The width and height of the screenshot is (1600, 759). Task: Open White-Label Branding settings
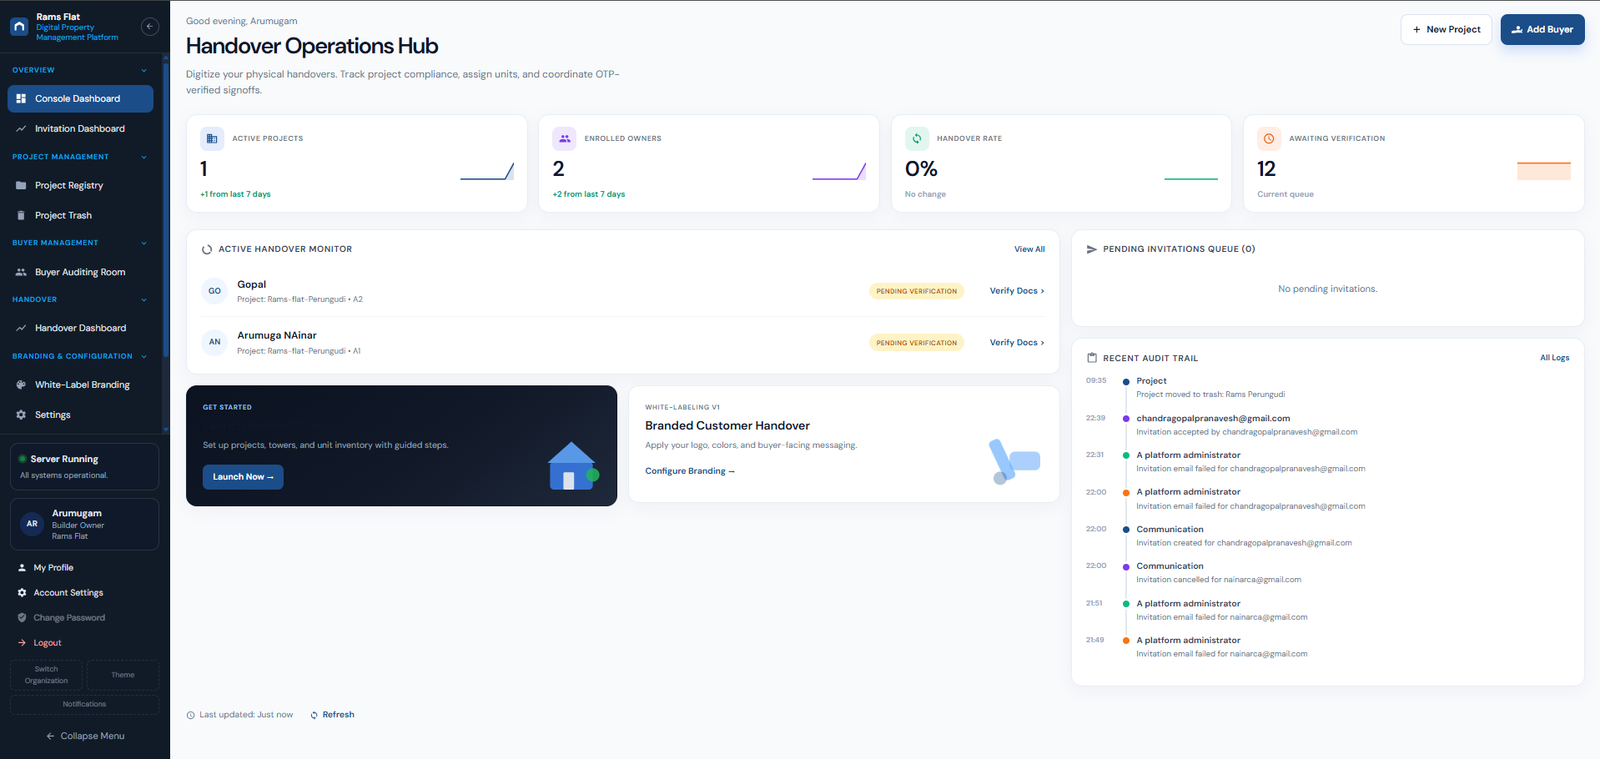tap(80, 385)
